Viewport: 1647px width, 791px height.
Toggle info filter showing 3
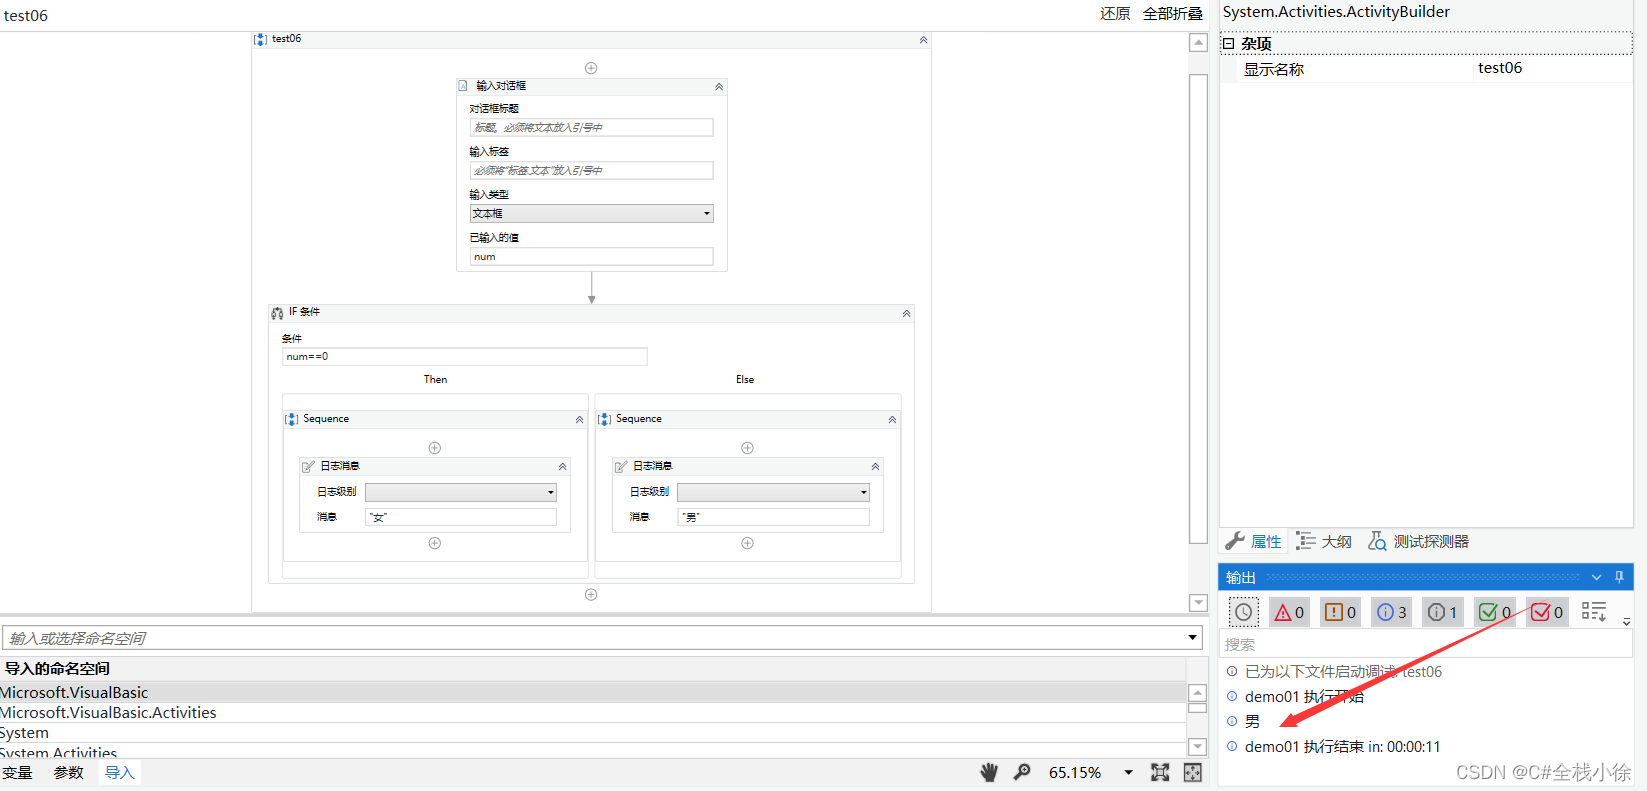pyautogui.click(x=1393, y=612)
